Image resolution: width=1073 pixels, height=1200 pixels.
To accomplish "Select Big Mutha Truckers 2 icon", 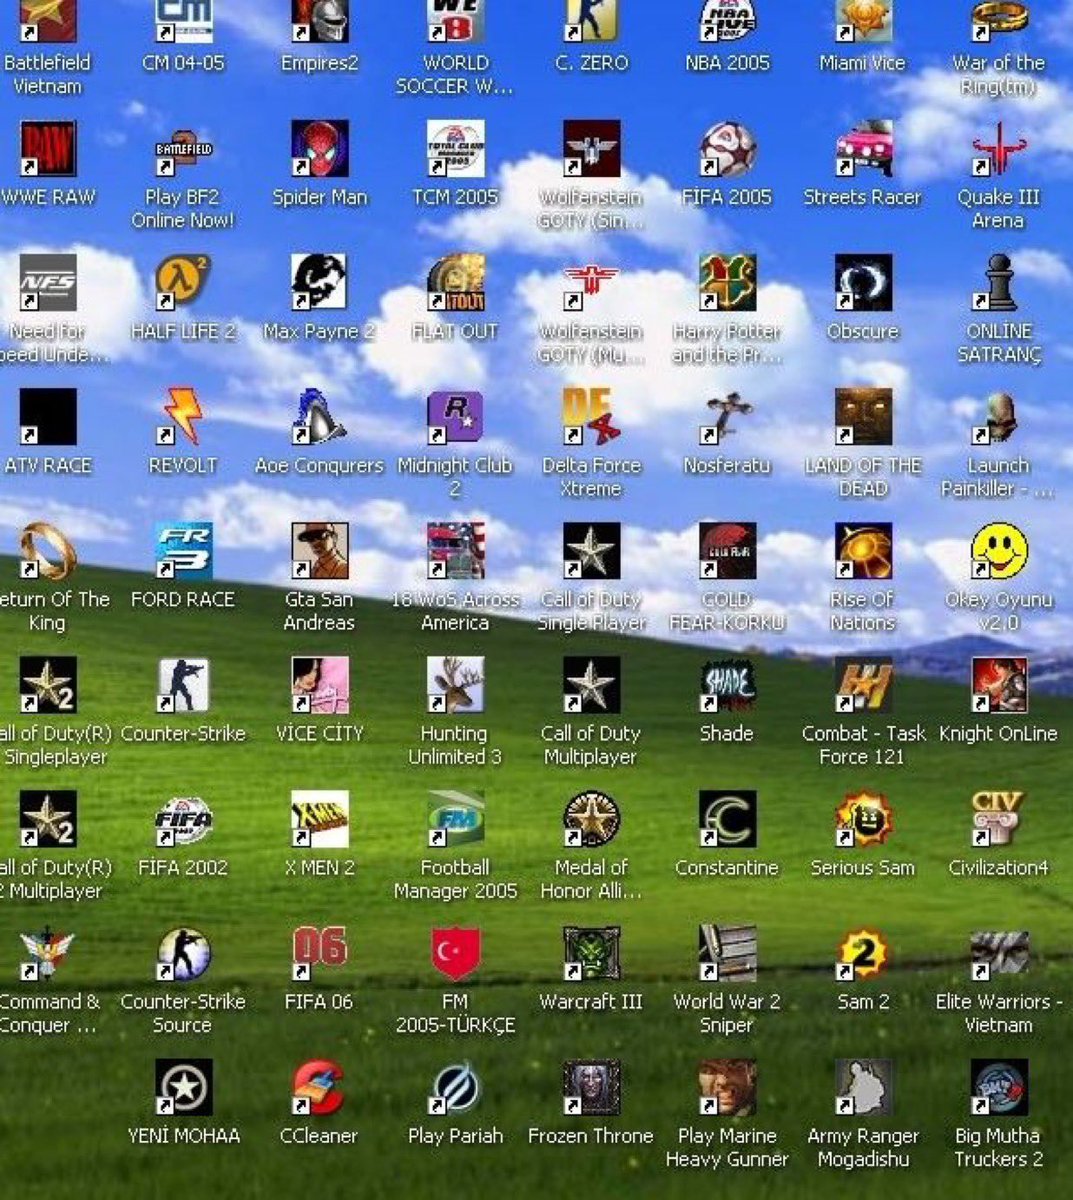I will [x=999, y=1087].
